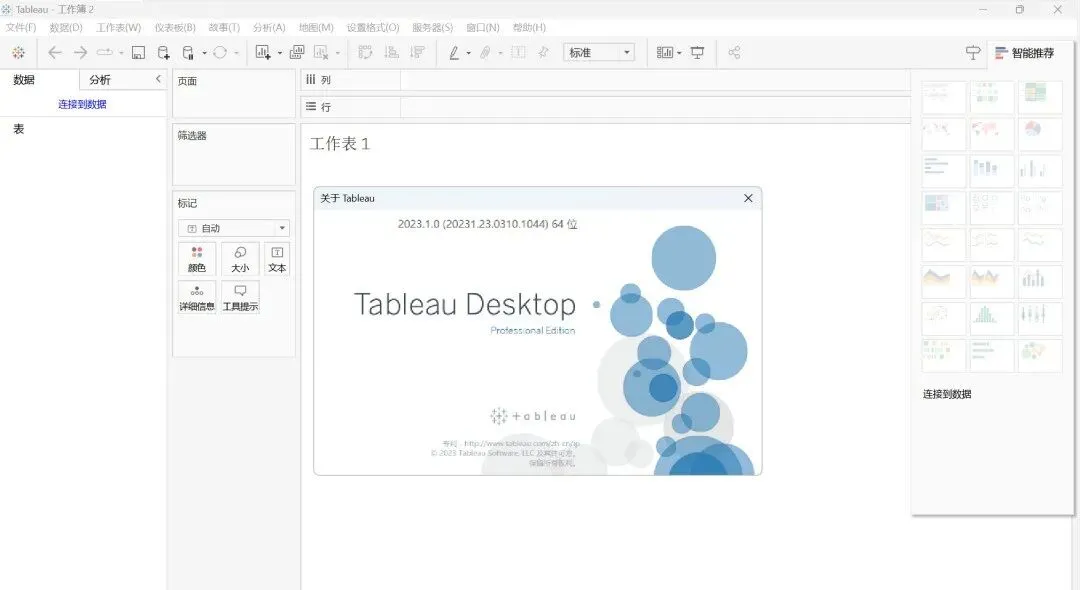This screenshot has height=590, width=1080.
Task: Click the presentation mode icon
Action: tap(697, 53)
